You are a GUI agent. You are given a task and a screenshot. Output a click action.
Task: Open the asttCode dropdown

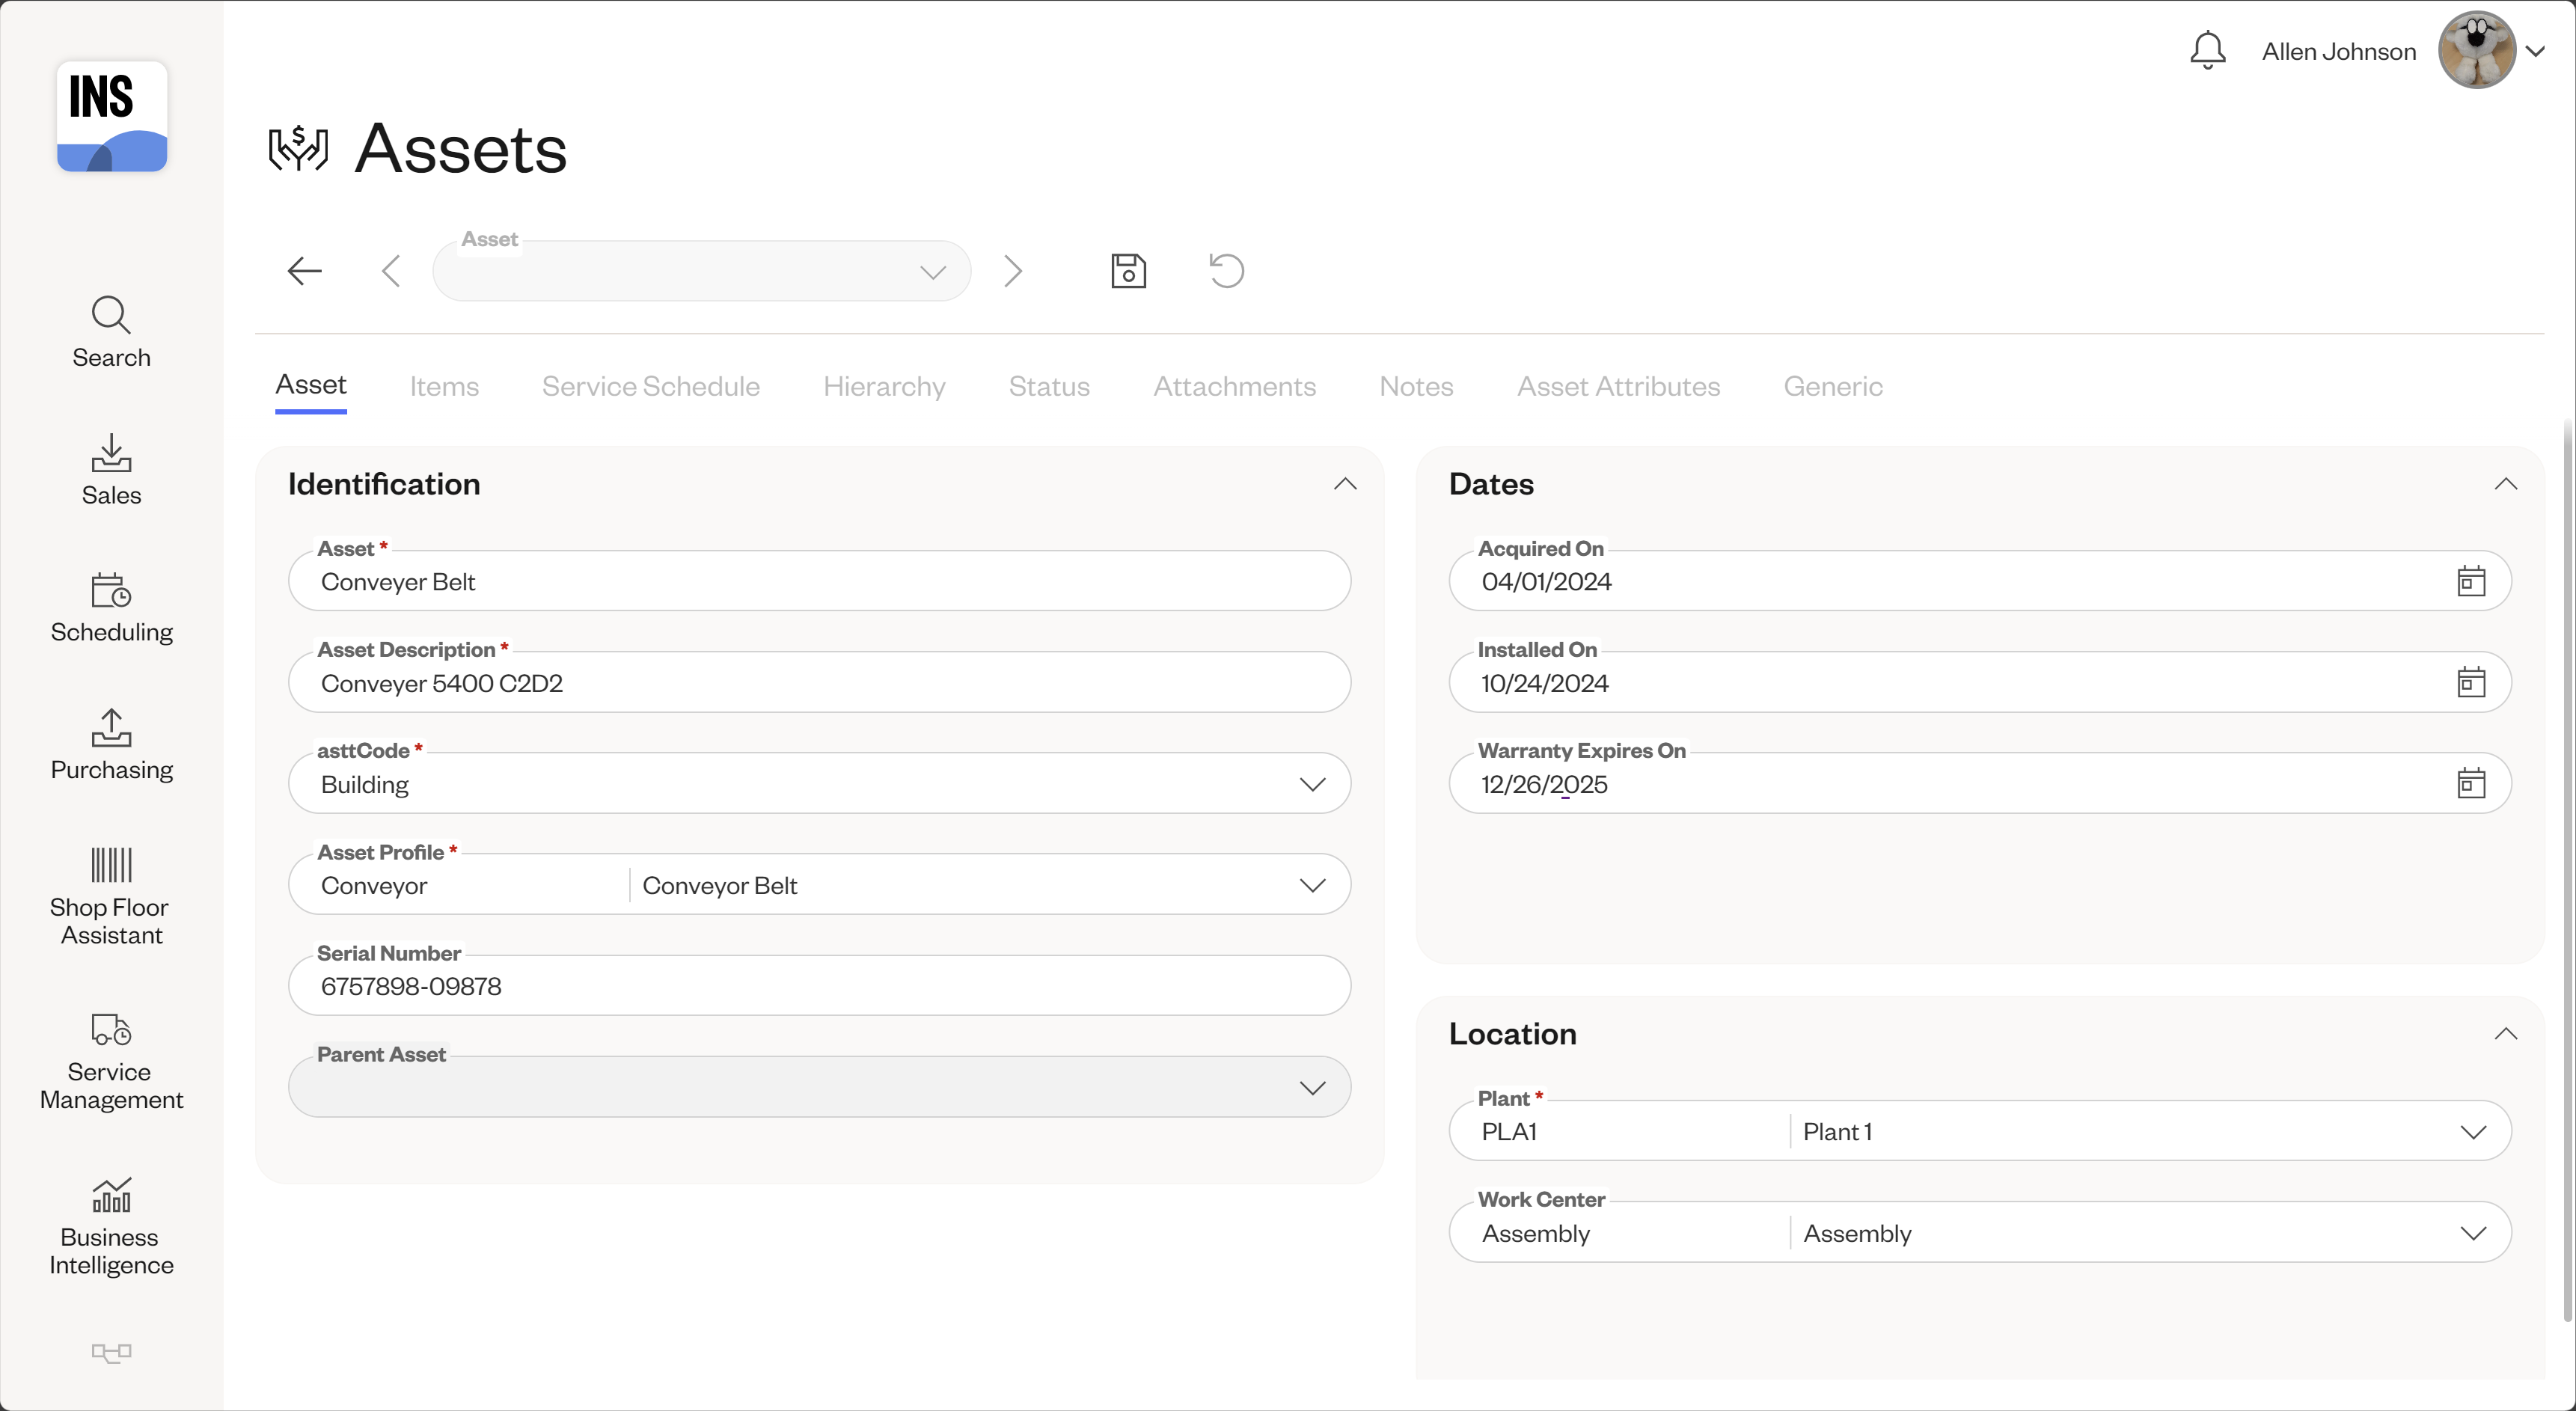pyautogui.click(x=1313, y=783)
